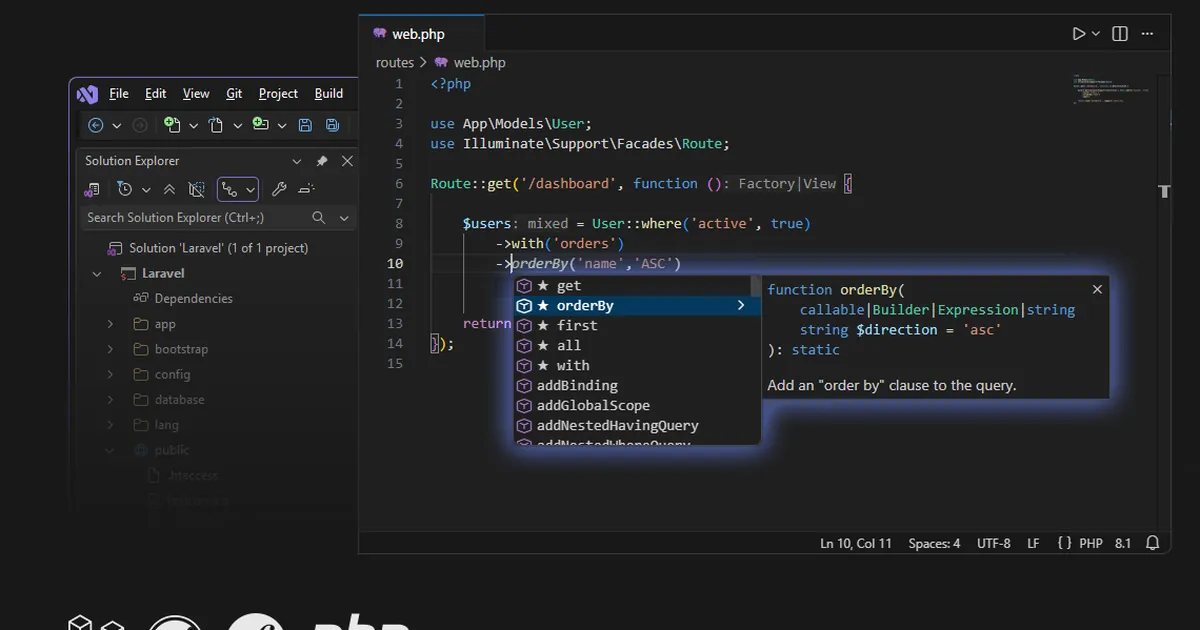Select the with suggestion in autocomplete list

[637, 366]
